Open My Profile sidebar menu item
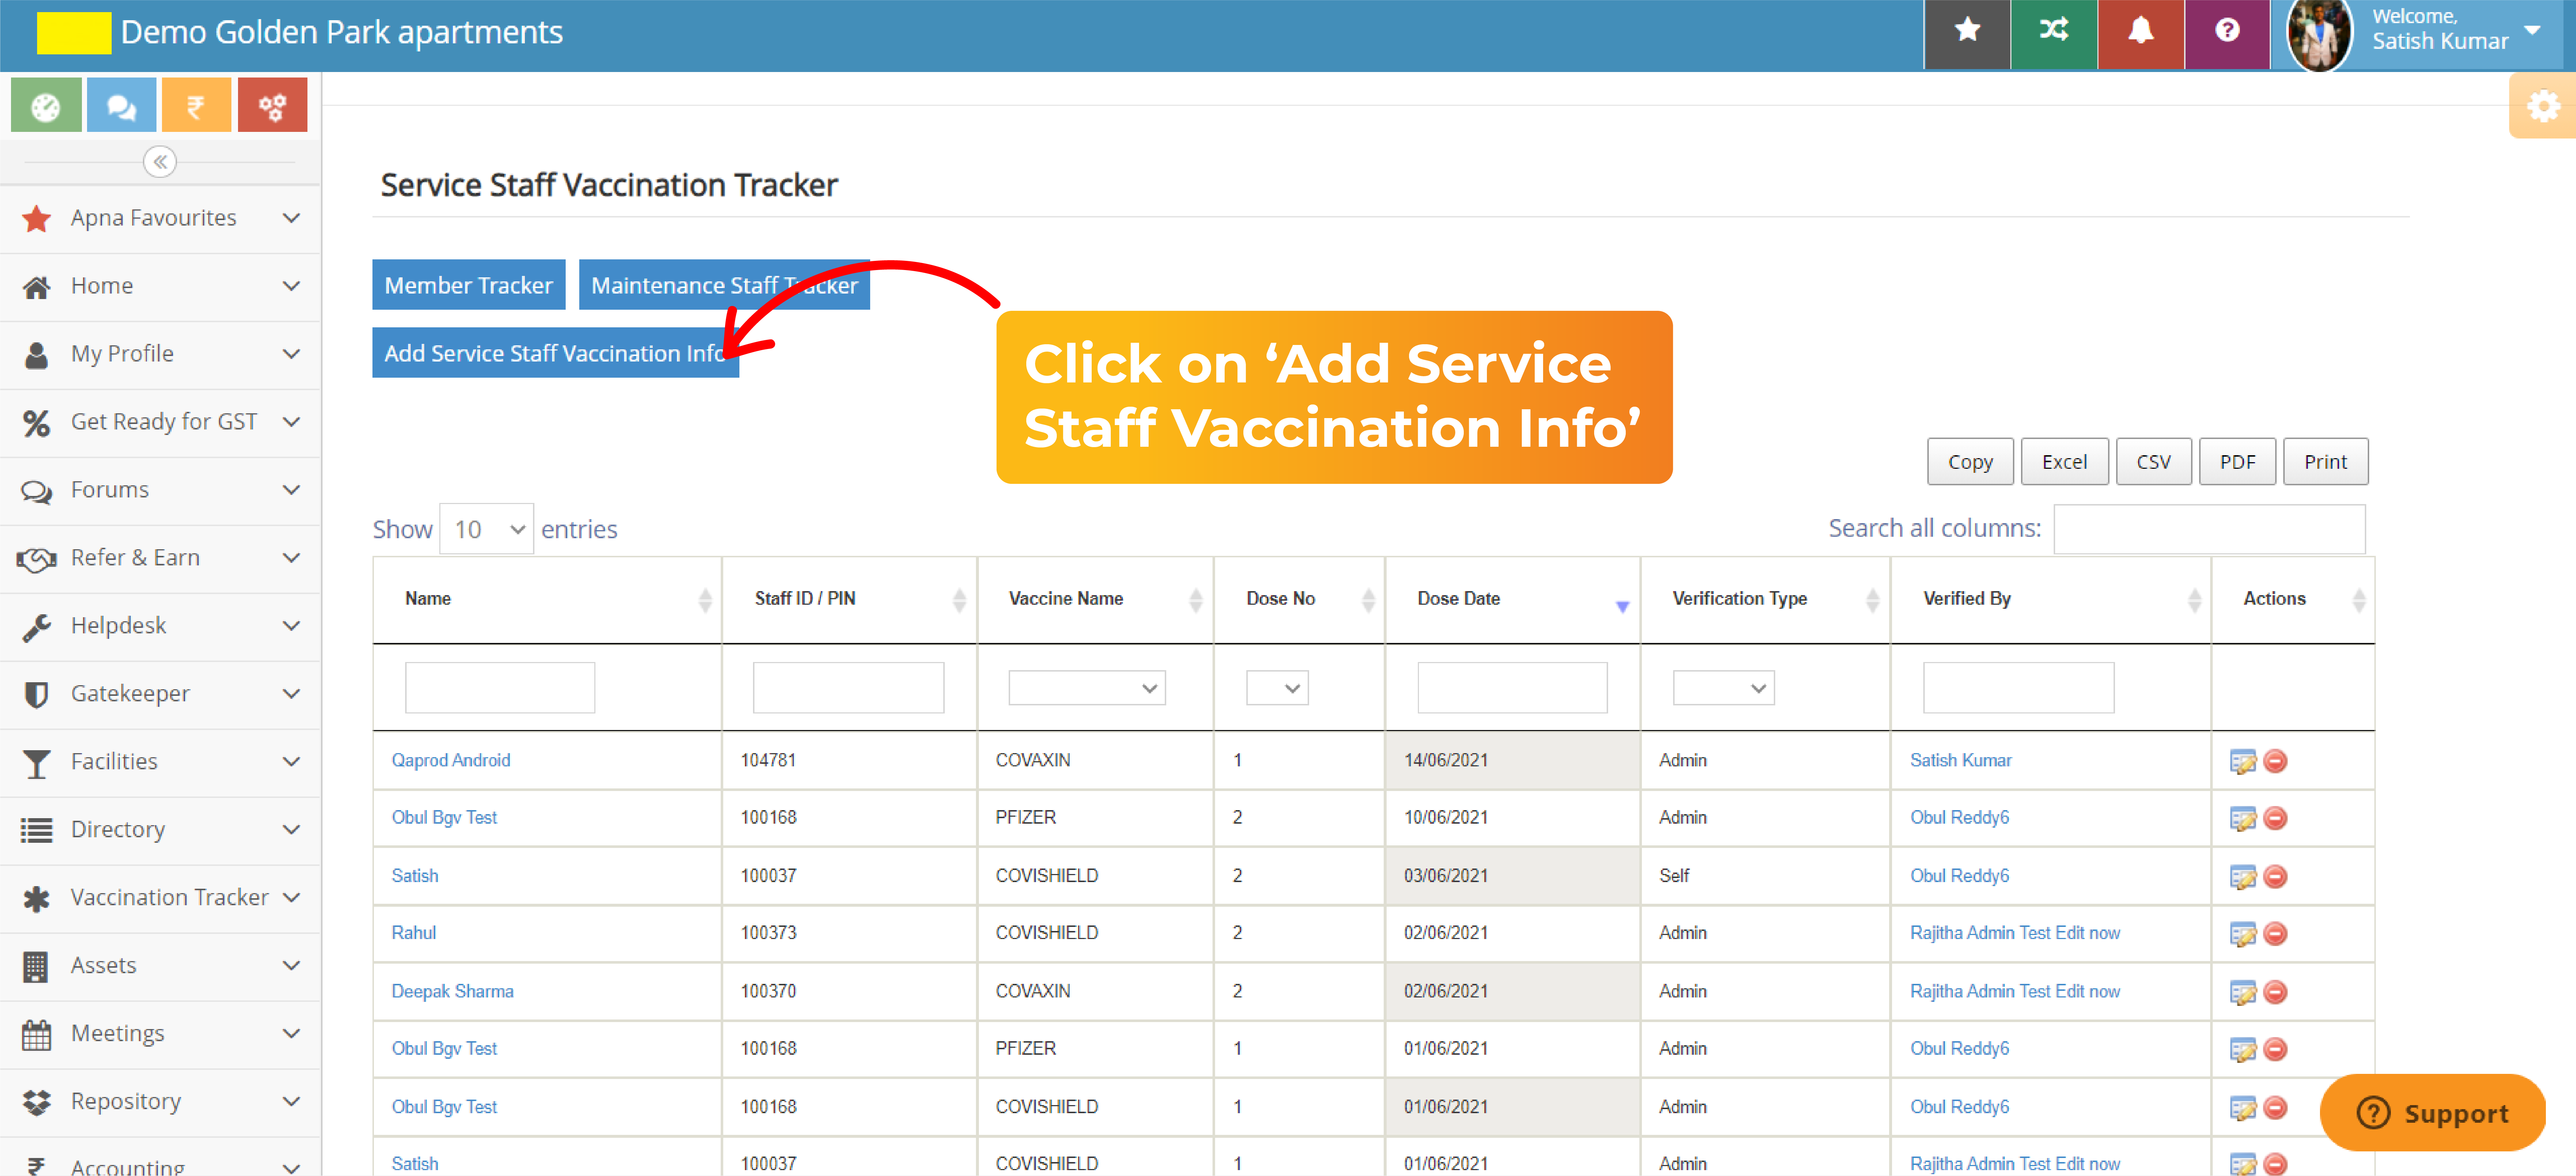2576x1176 pixels. pyautogui.click(x=160, y=354)
